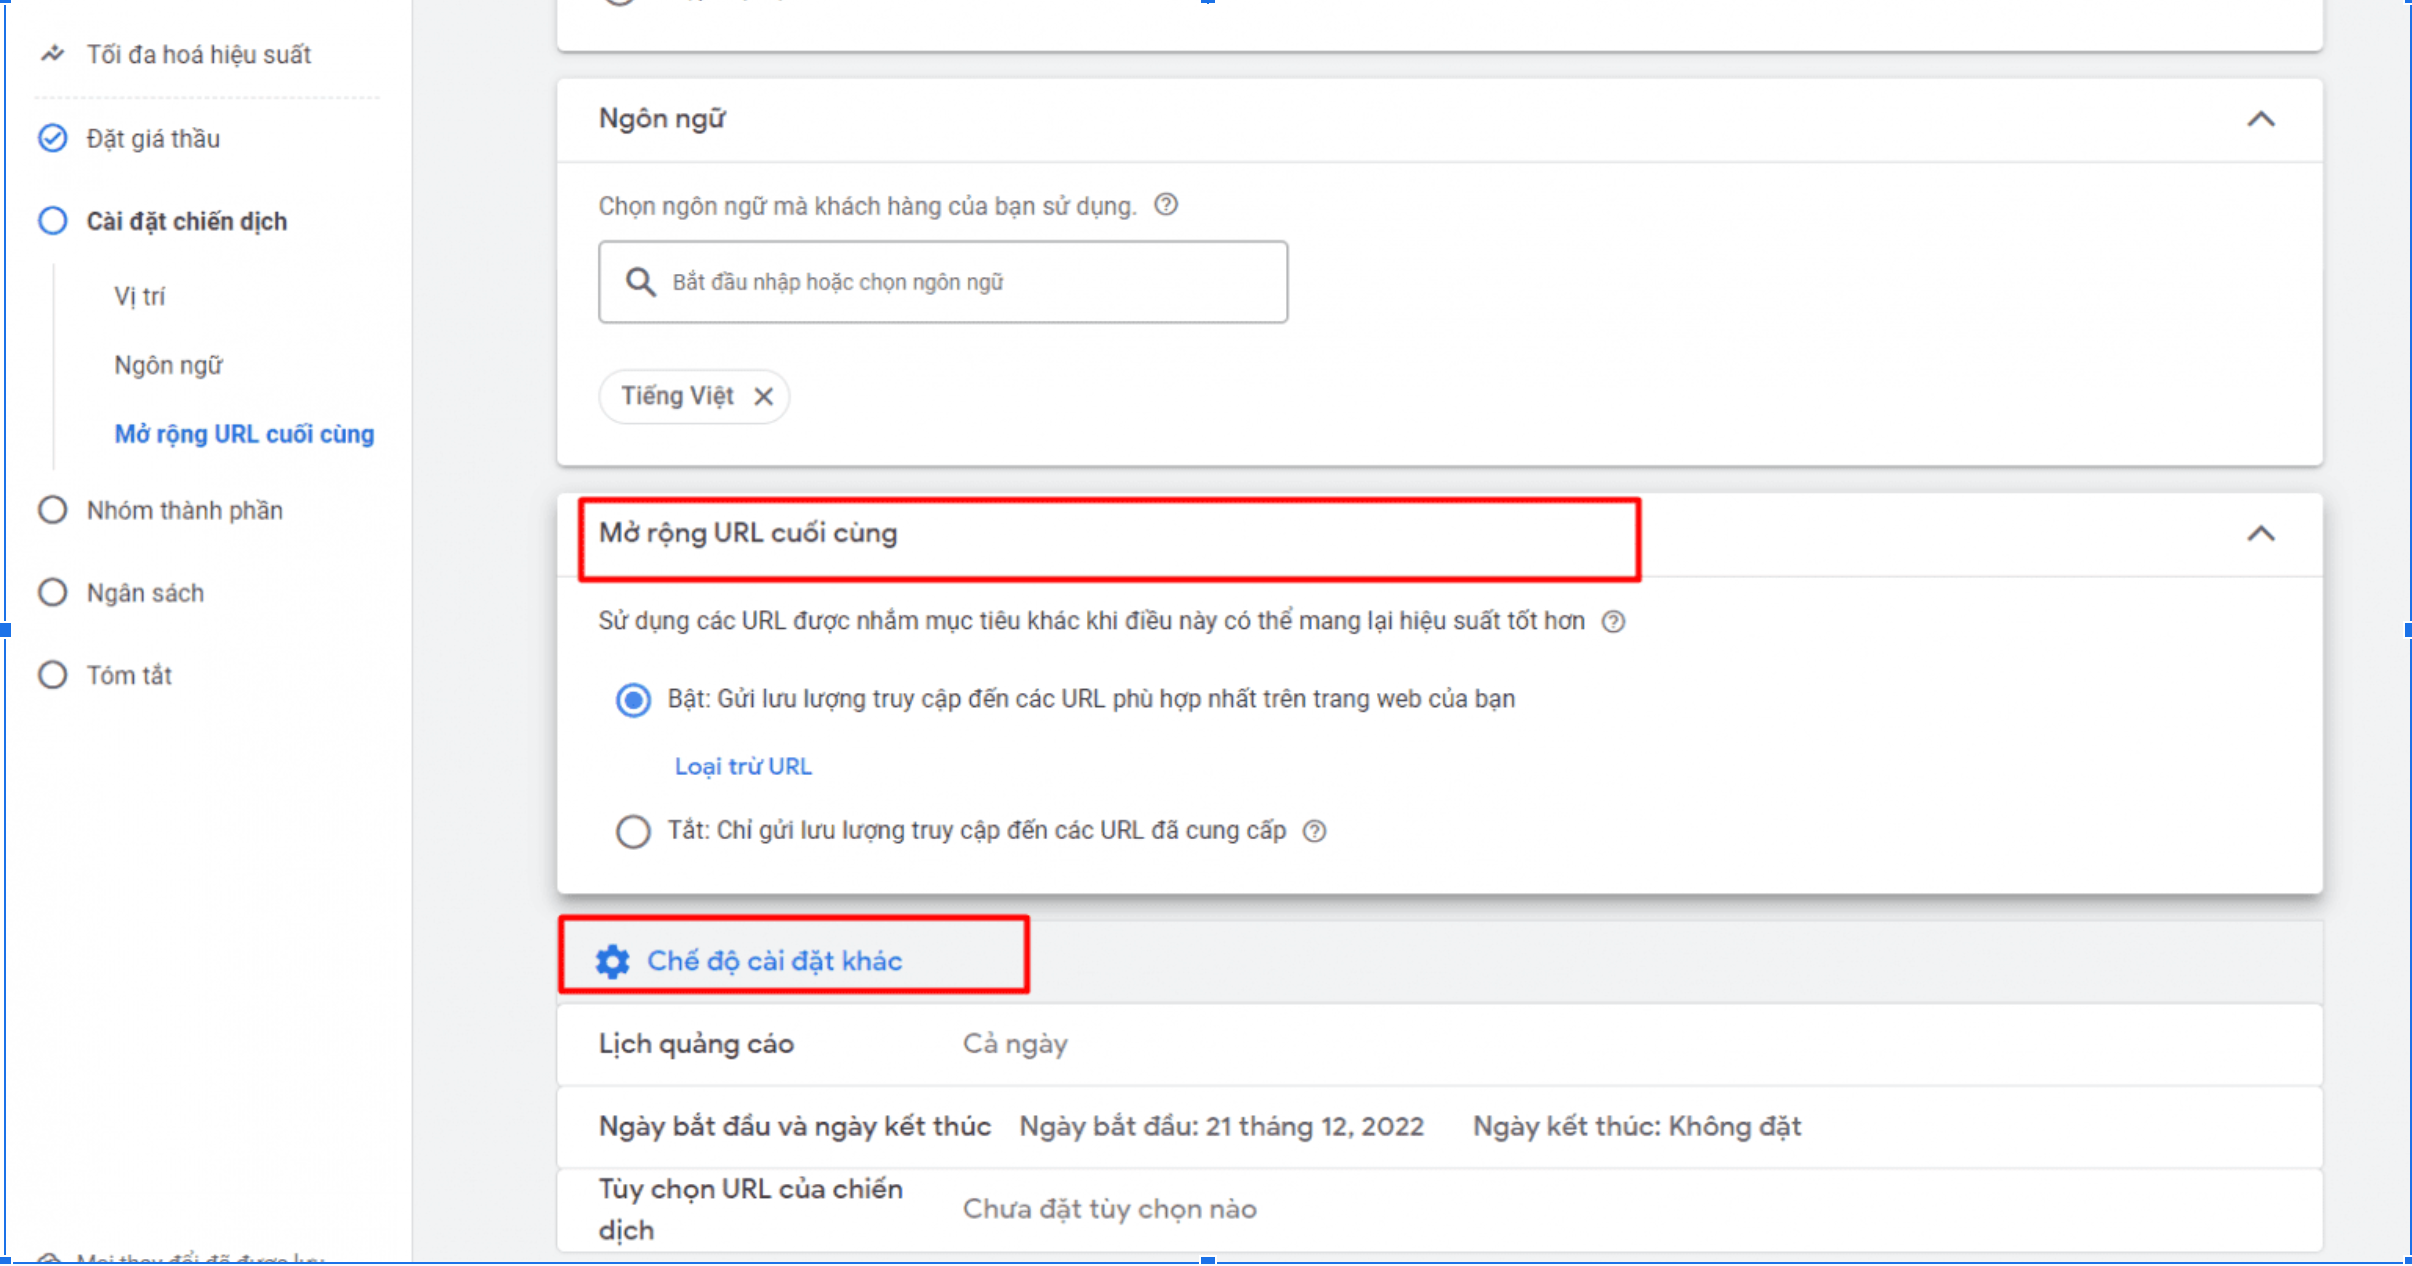
Task: Select the Bật radio for best matching URLs
Action: pyautogui.click(x=633, y=699)
